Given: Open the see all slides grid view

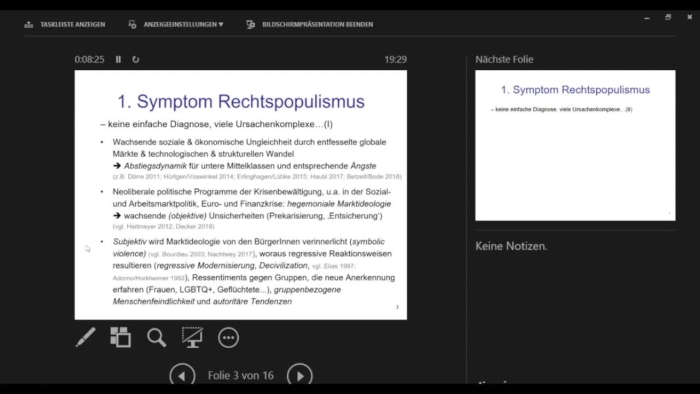Looking at the screenshot, I should [x=121, y=337].
